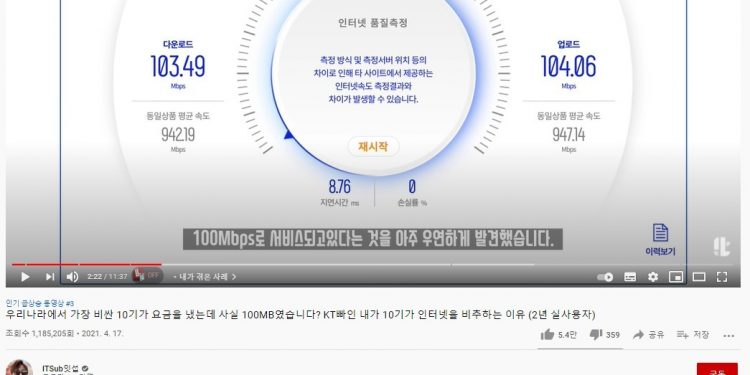Viewport: 750px width, 375px height.
Task: Open the channel avatar thumbnail
Action: pos(19,367)
